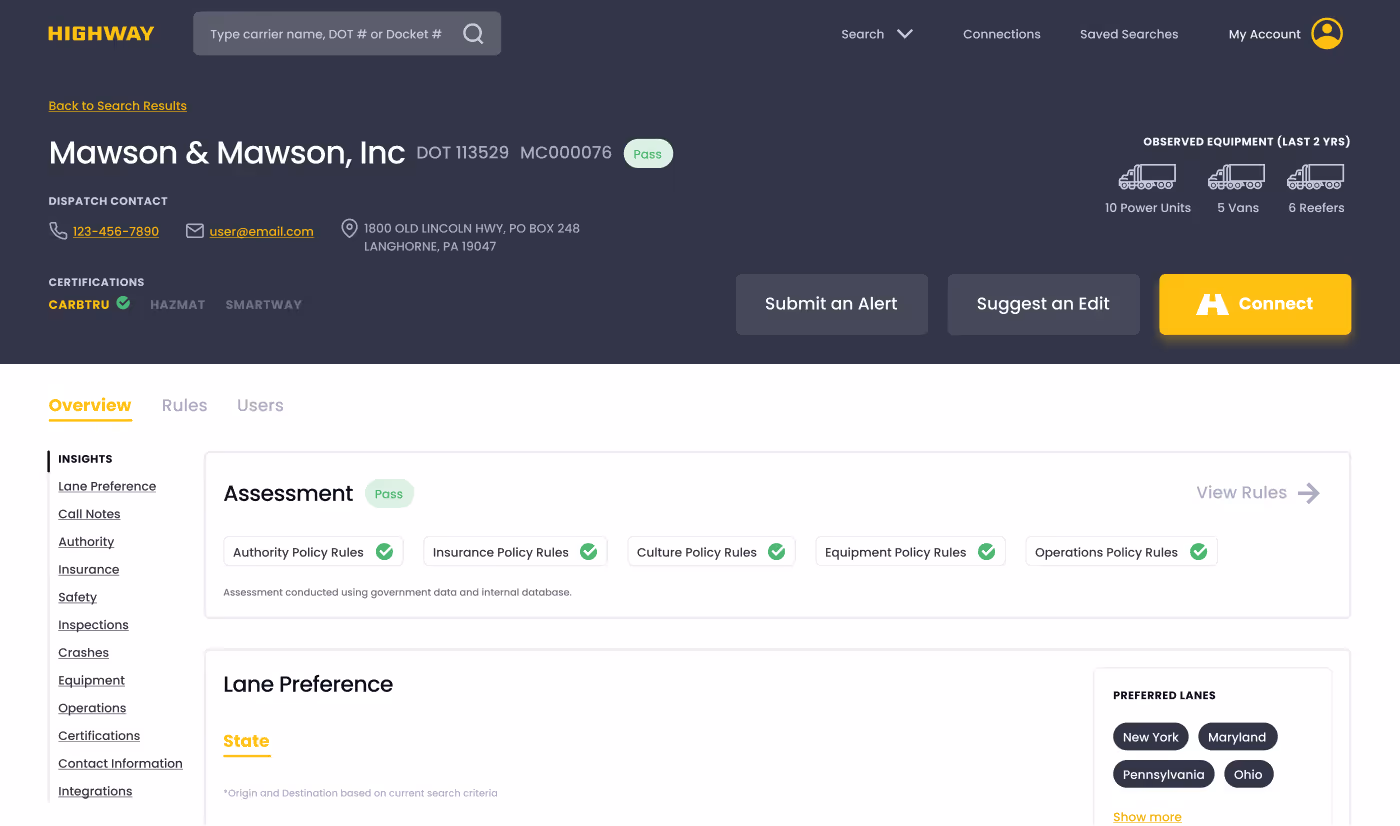Open the My Account avatar icon

coord(1327,34)
